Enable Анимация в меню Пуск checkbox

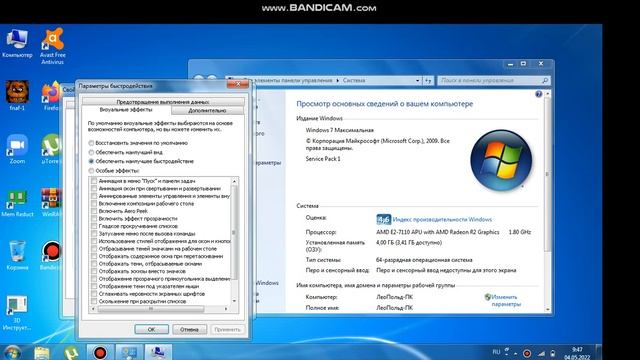point(94,181)
